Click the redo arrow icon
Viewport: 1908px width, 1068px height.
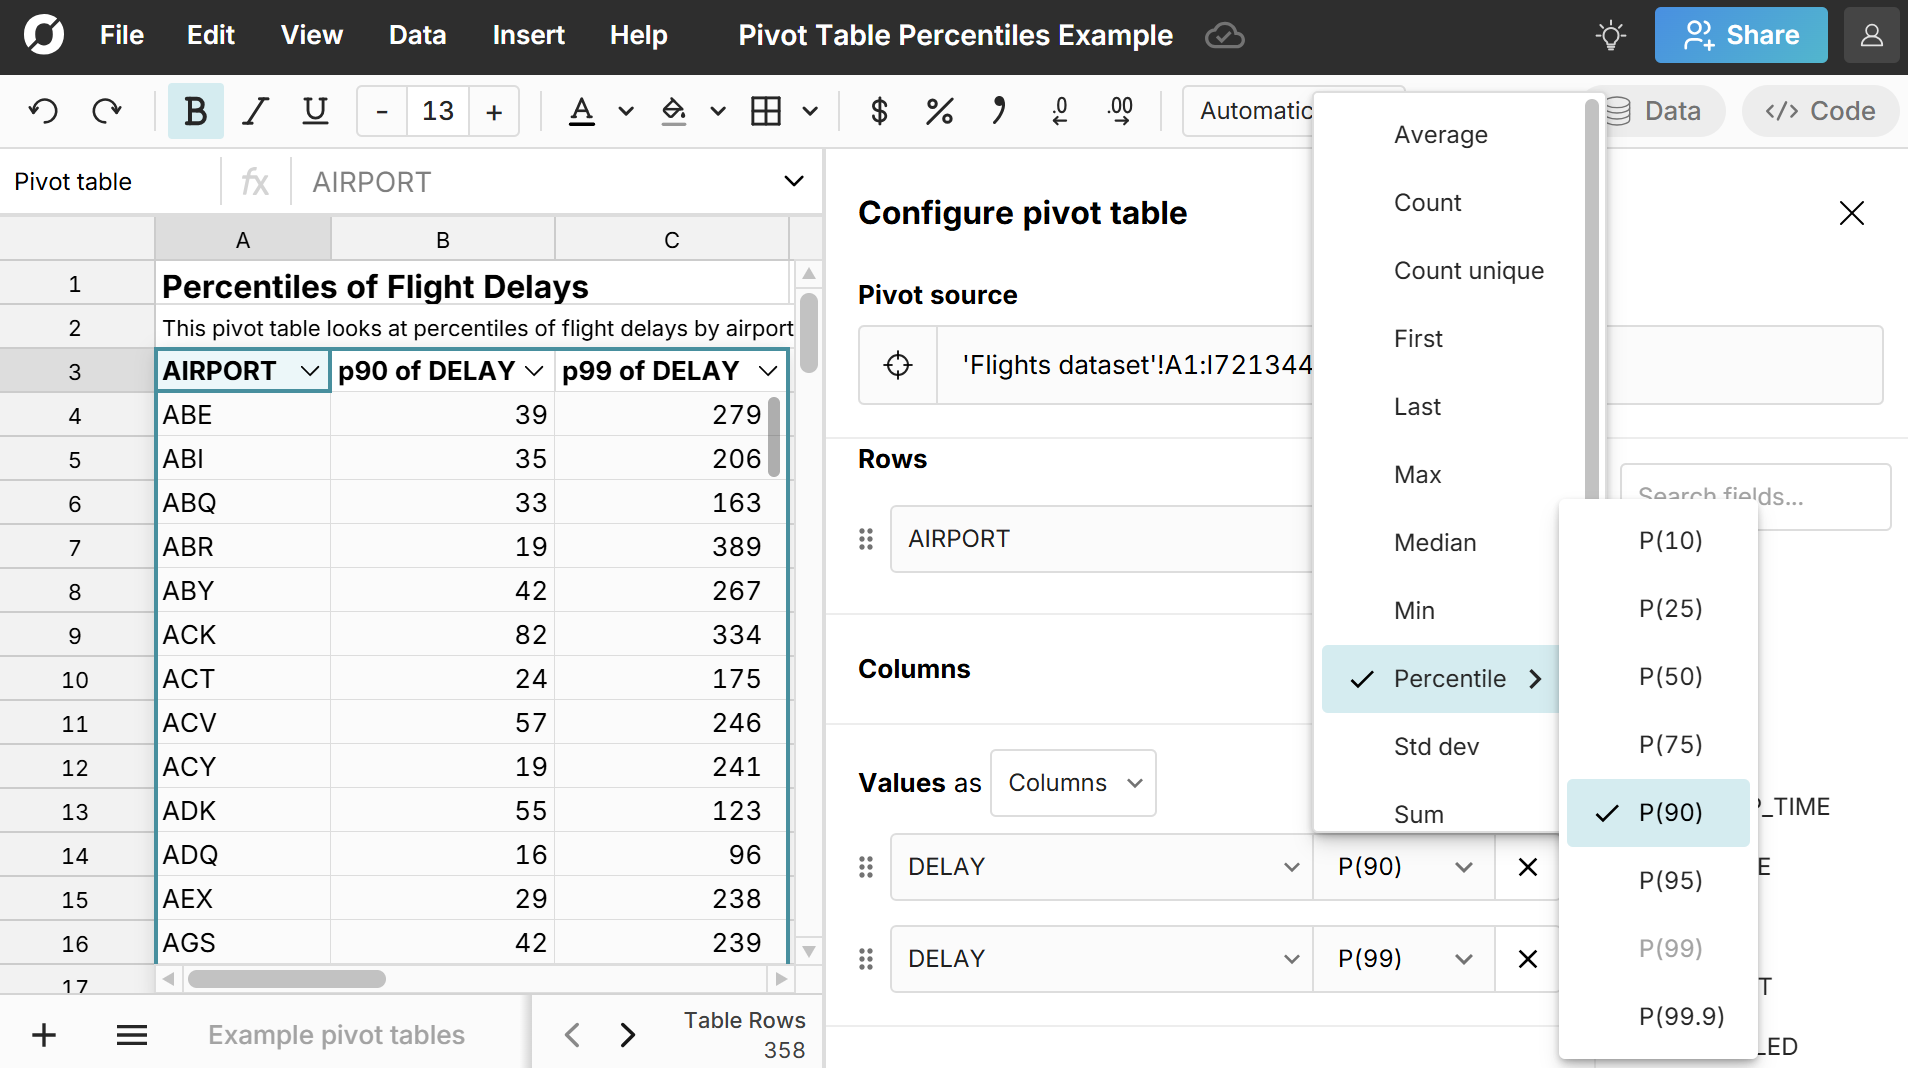tap(106, 111)
